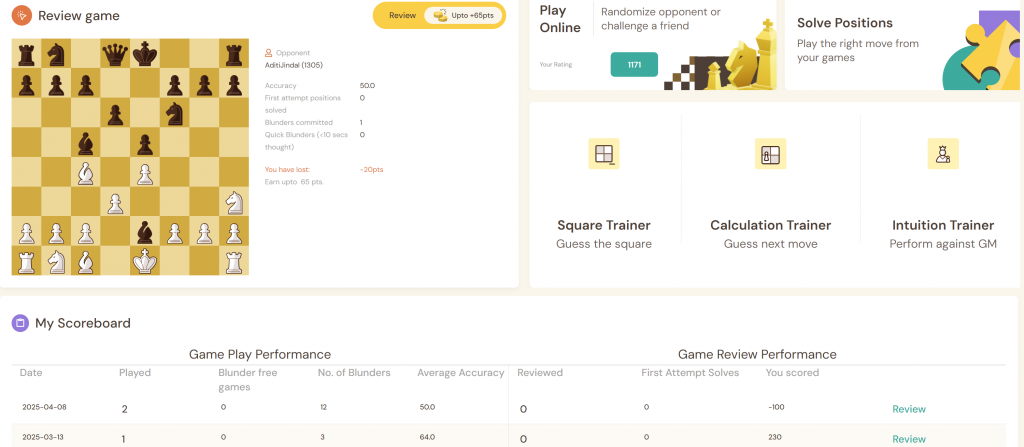Select the black knight on b8
1024x447 pixels.
[x=56, y=54]
